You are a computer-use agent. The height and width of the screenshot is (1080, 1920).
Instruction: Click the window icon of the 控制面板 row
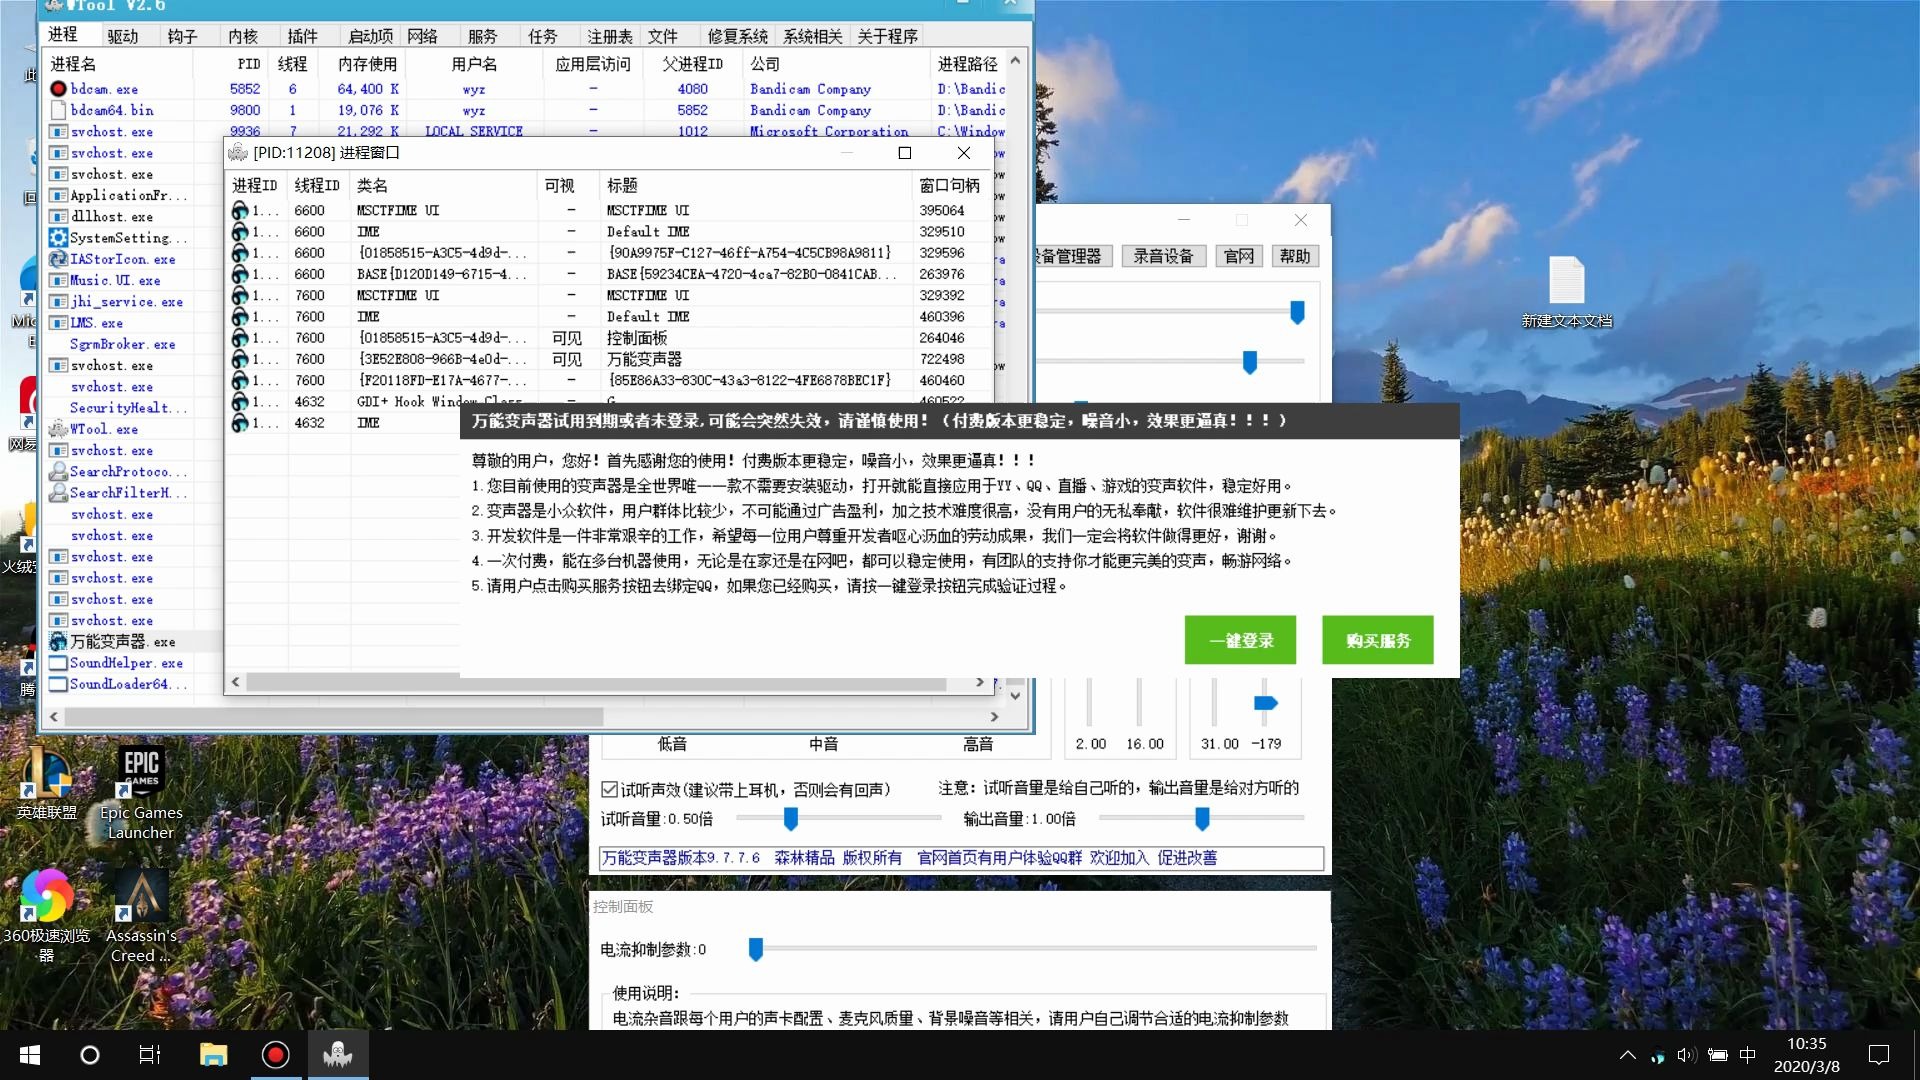(240, 338)
